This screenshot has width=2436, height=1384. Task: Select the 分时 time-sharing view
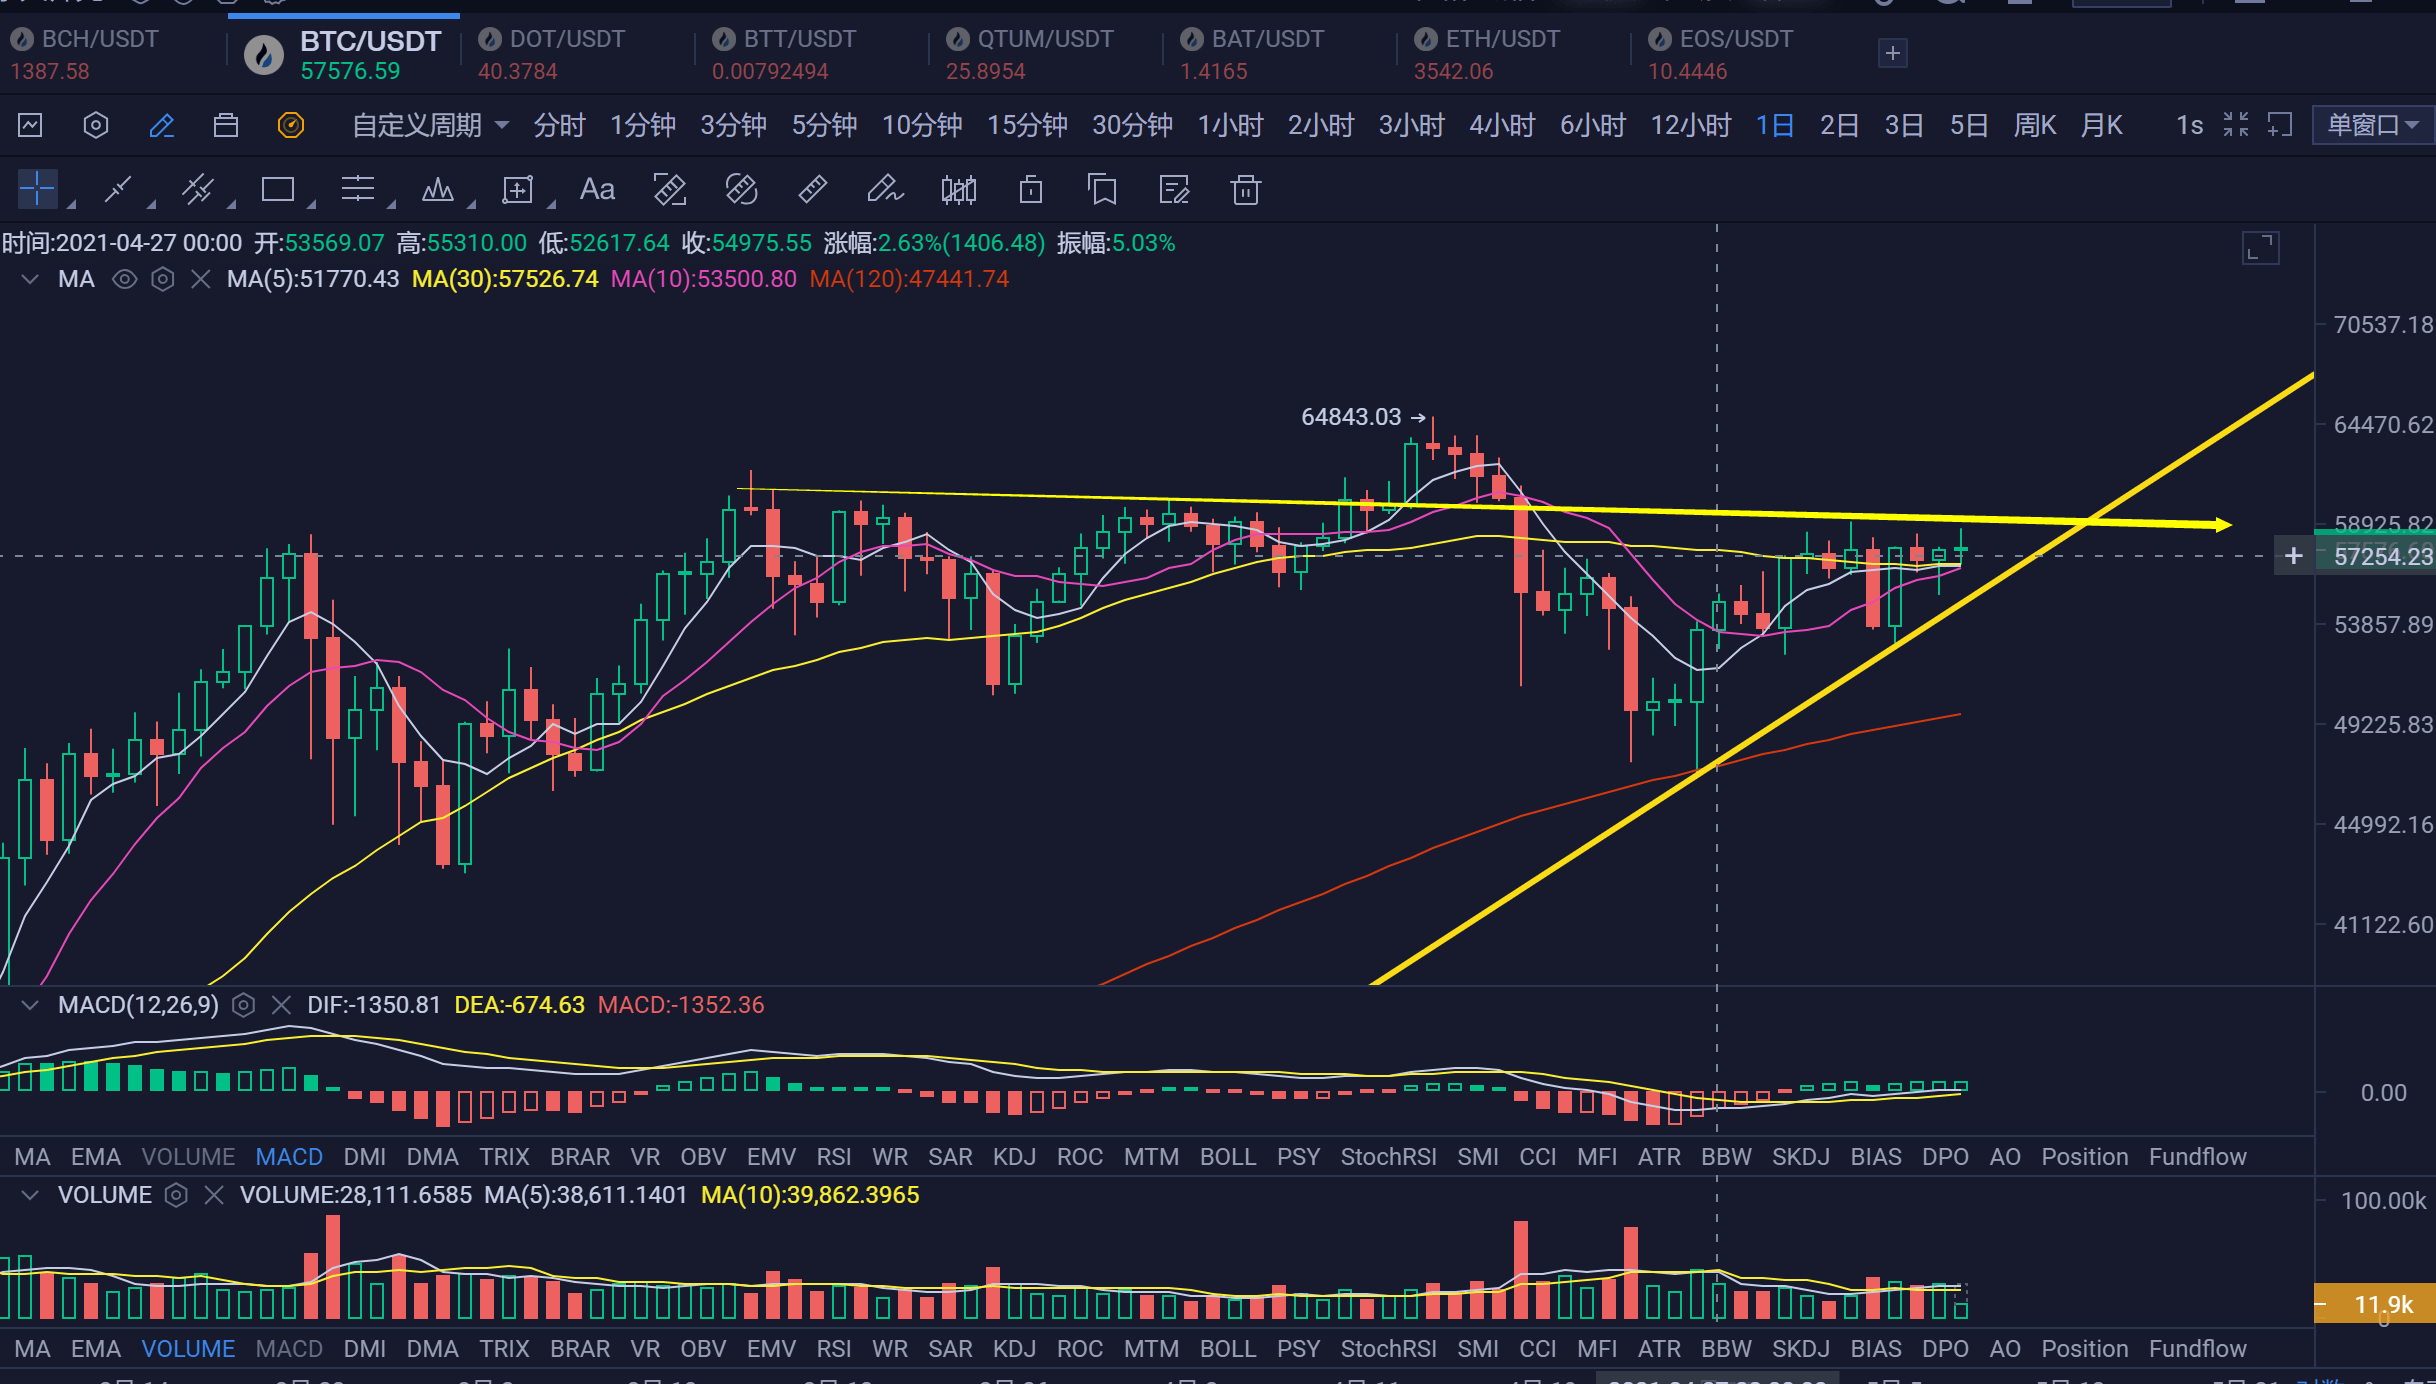click(x=558, y=125)
